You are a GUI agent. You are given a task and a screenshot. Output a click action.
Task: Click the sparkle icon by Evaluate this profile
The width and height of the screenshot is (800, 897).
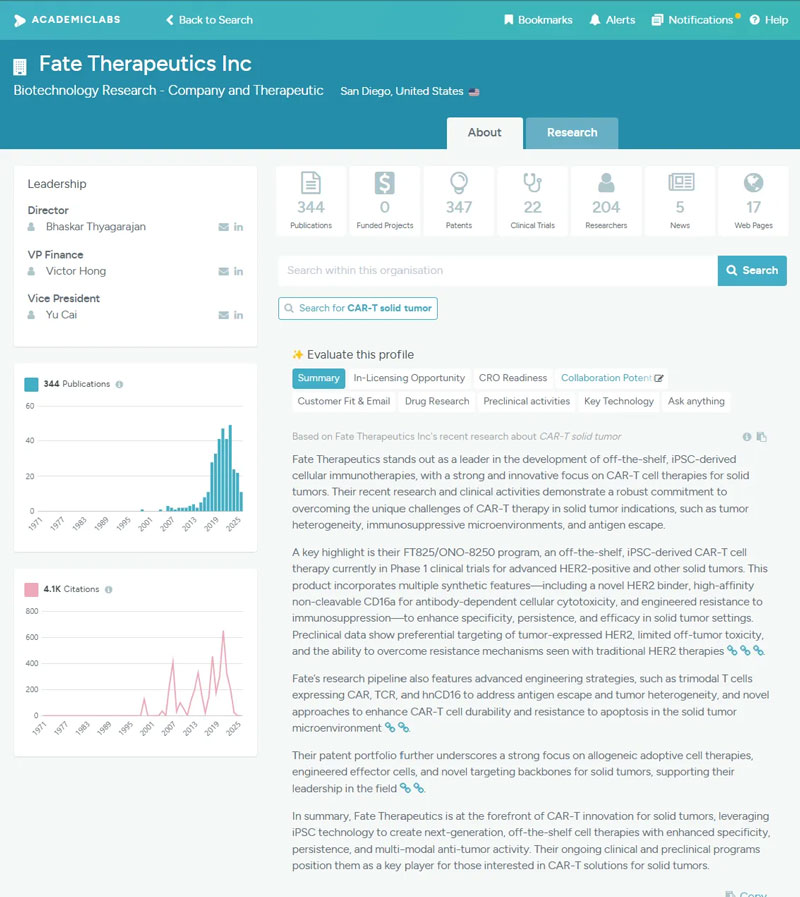[298, 355]
